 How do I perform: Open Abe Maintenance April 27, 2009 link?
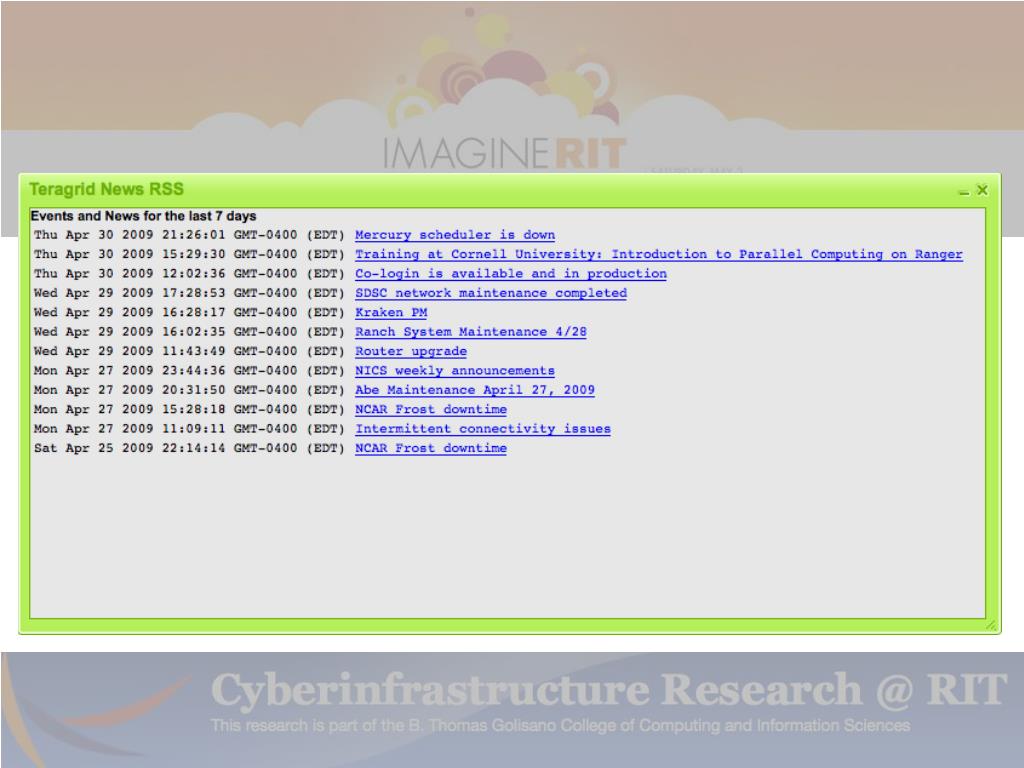475,391
